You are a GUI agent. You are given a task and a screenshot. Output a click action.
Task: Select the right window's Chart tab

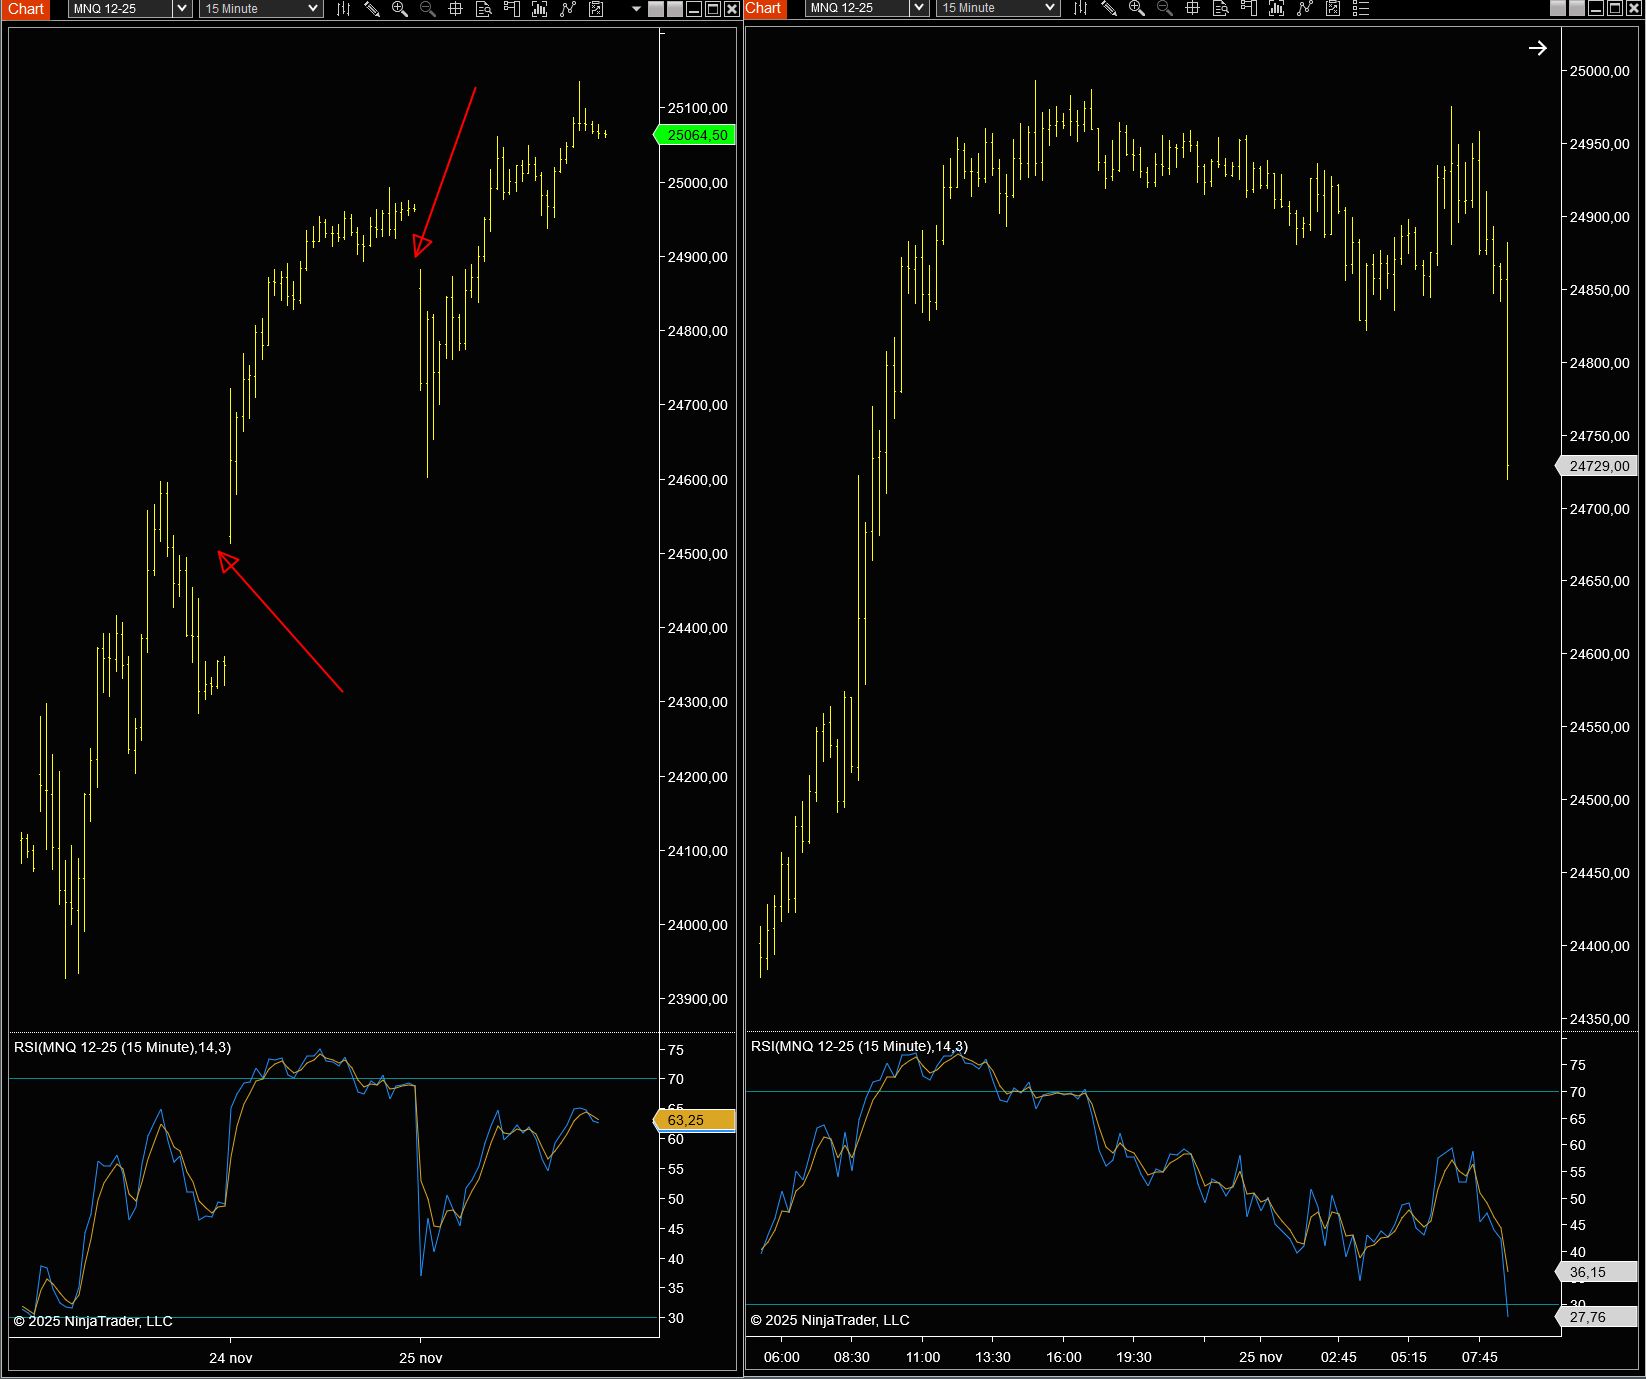[763, 8]
